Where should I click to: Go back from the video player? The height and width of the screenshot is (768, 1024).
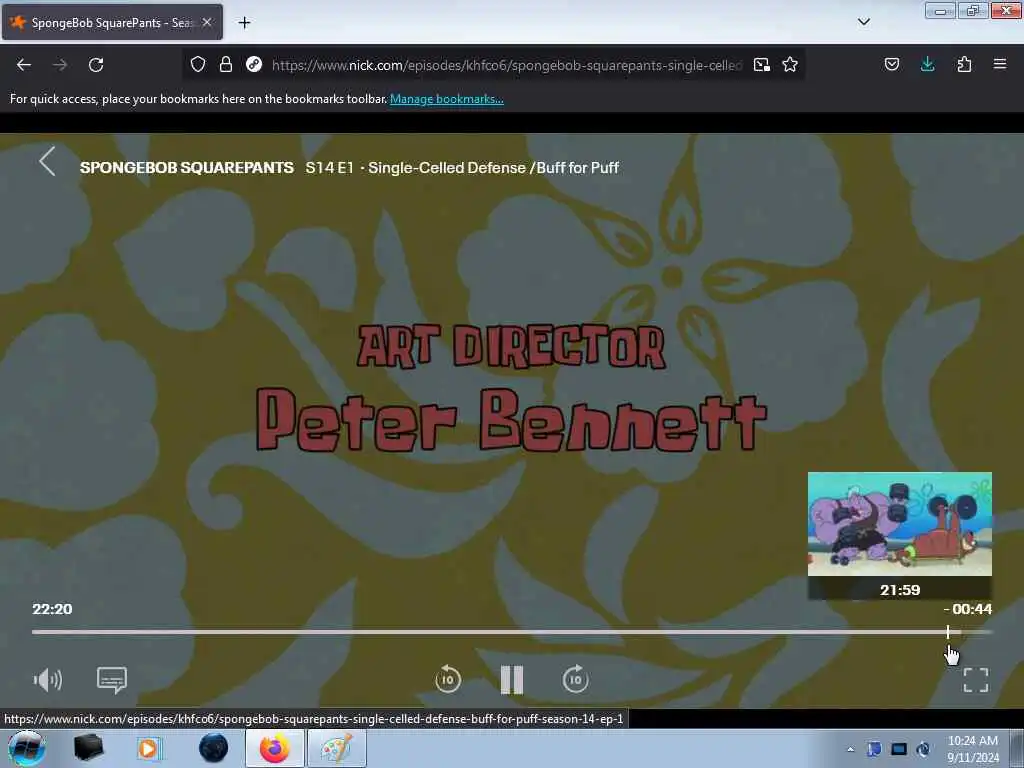point(47,161)
